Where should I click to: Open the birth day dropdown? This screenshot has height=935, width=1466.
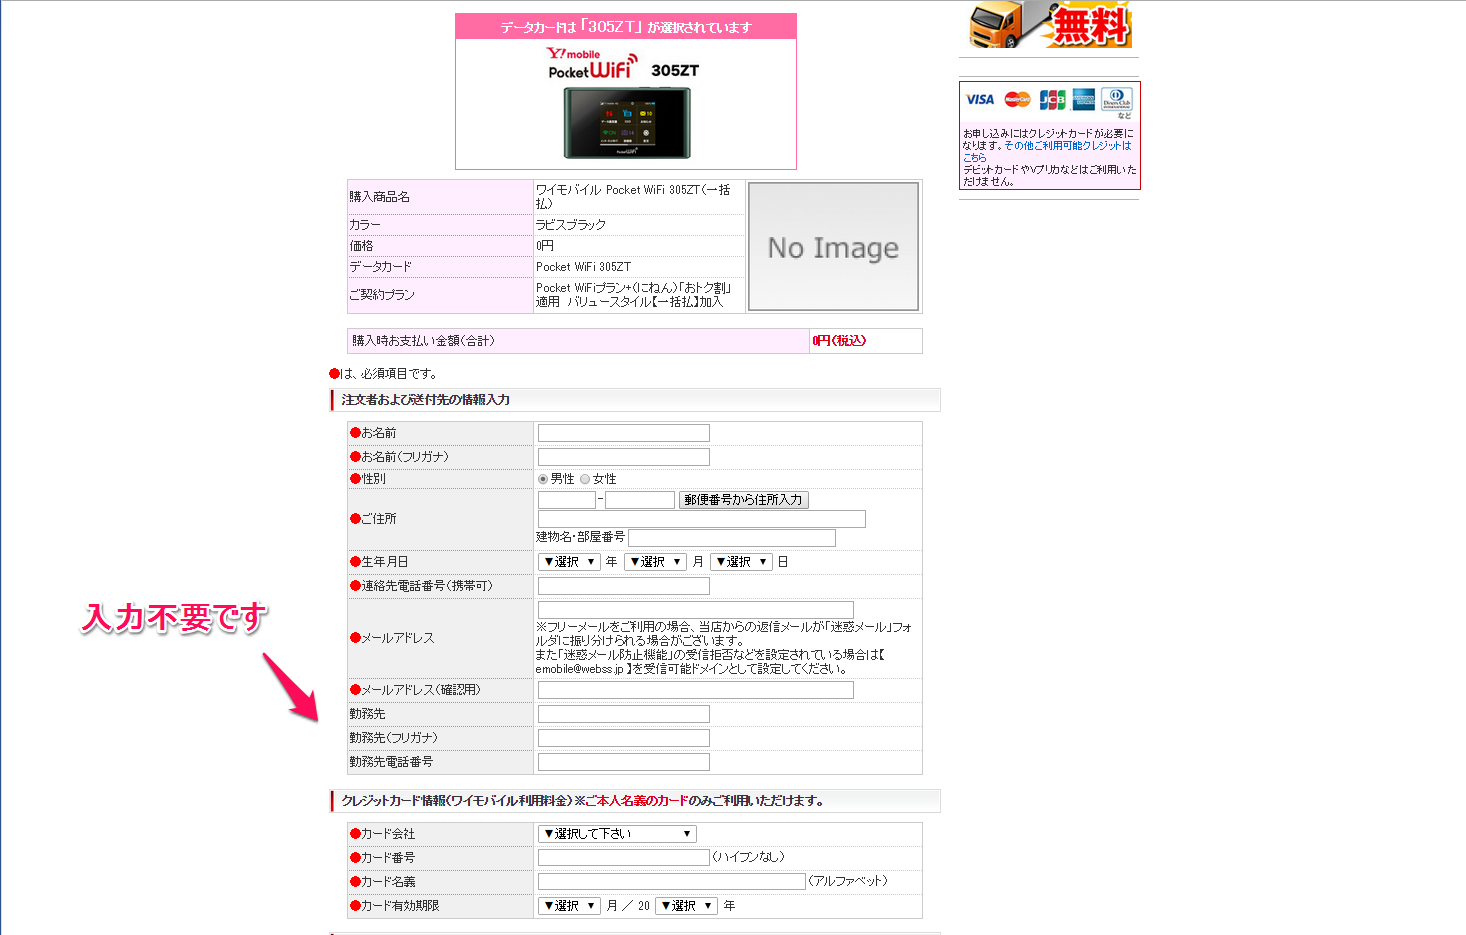(741, 562)
